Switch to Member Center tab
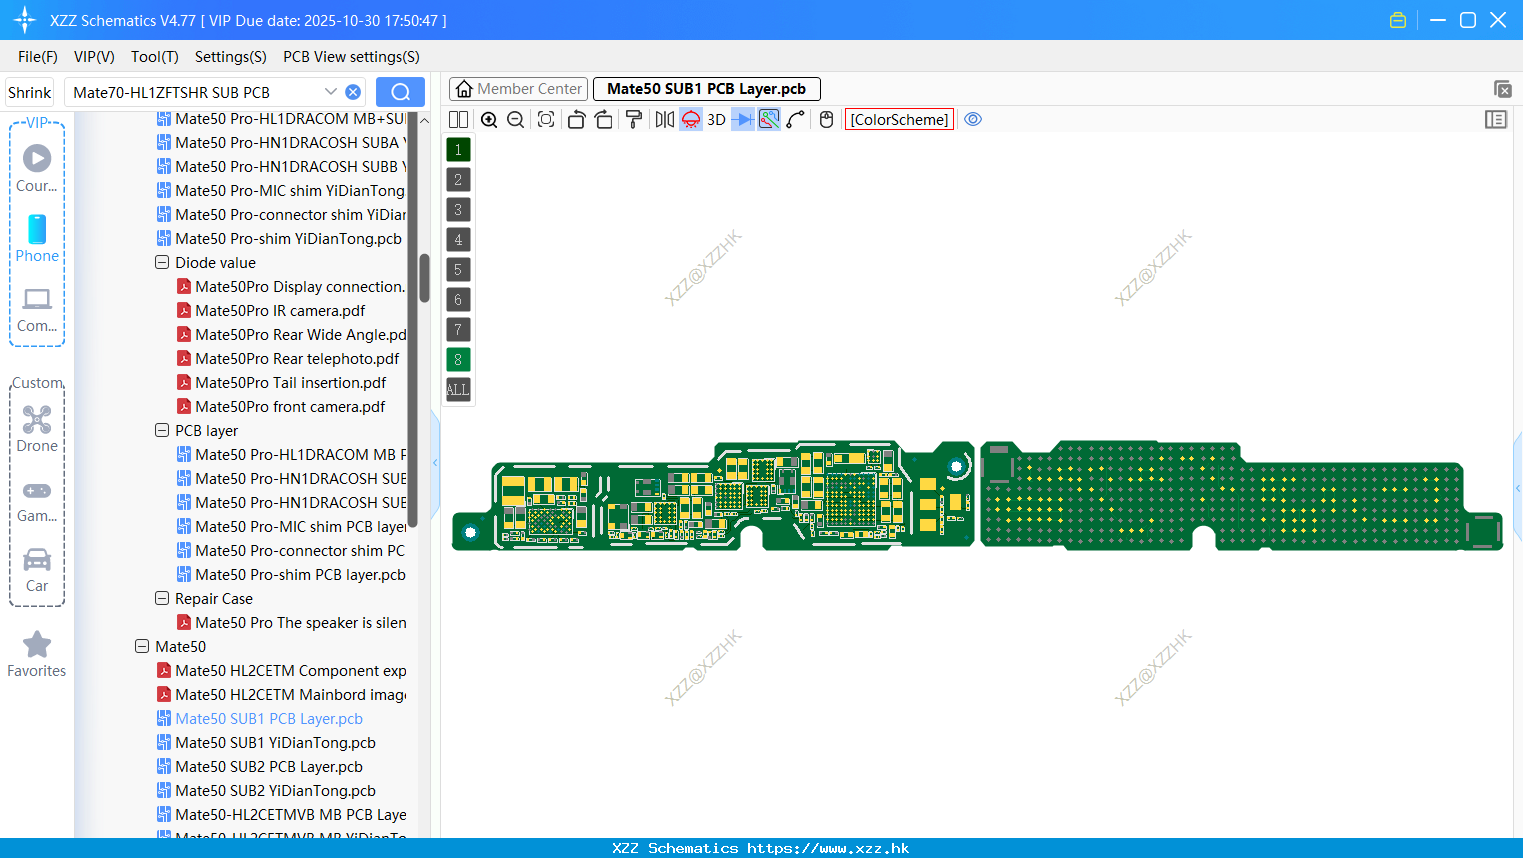Image resolution: width=1523 pixels, height=858 pixels. coord(518,89)
